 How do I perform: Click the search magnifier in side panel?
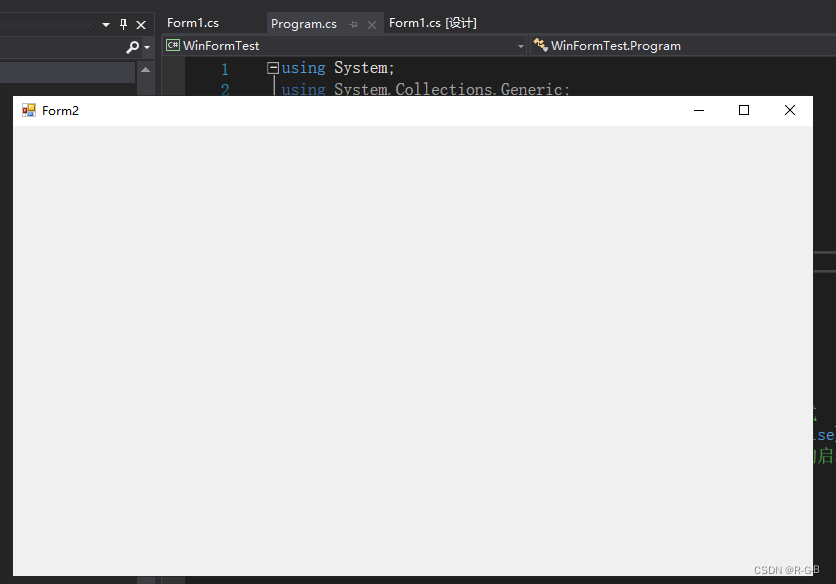coord(132,47)
